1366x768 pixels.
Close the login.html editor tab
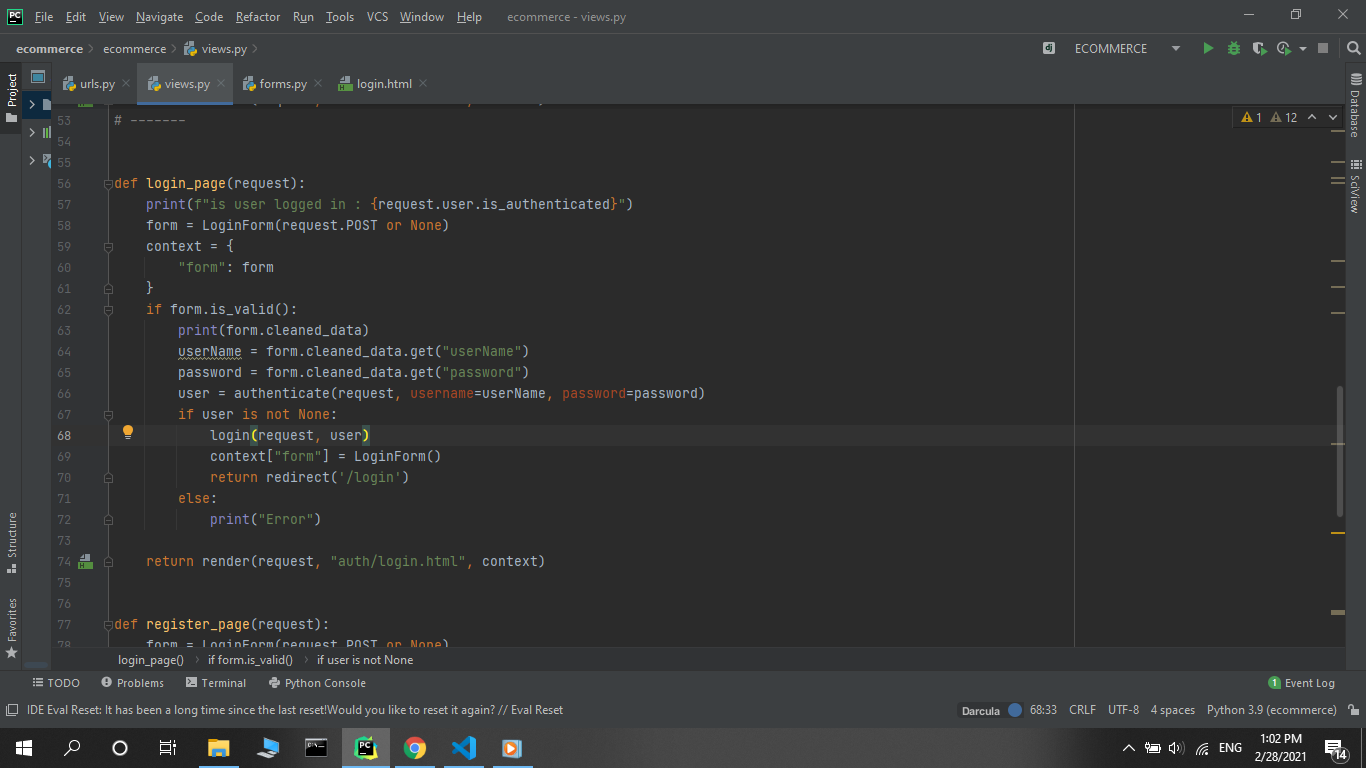tap(423, 84)
